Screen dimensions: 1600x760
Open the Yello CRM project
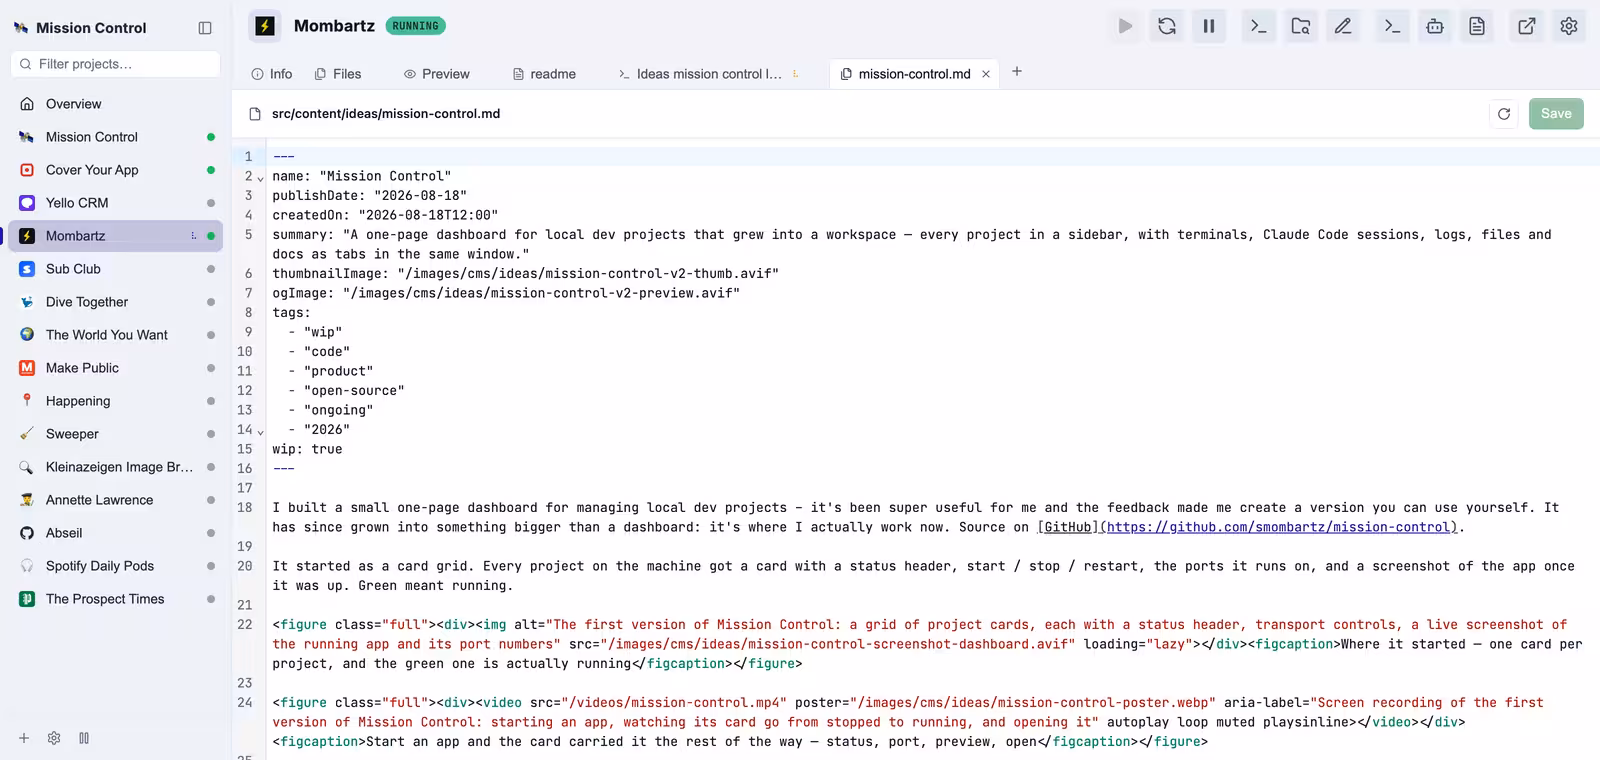[x=115, y=203]
